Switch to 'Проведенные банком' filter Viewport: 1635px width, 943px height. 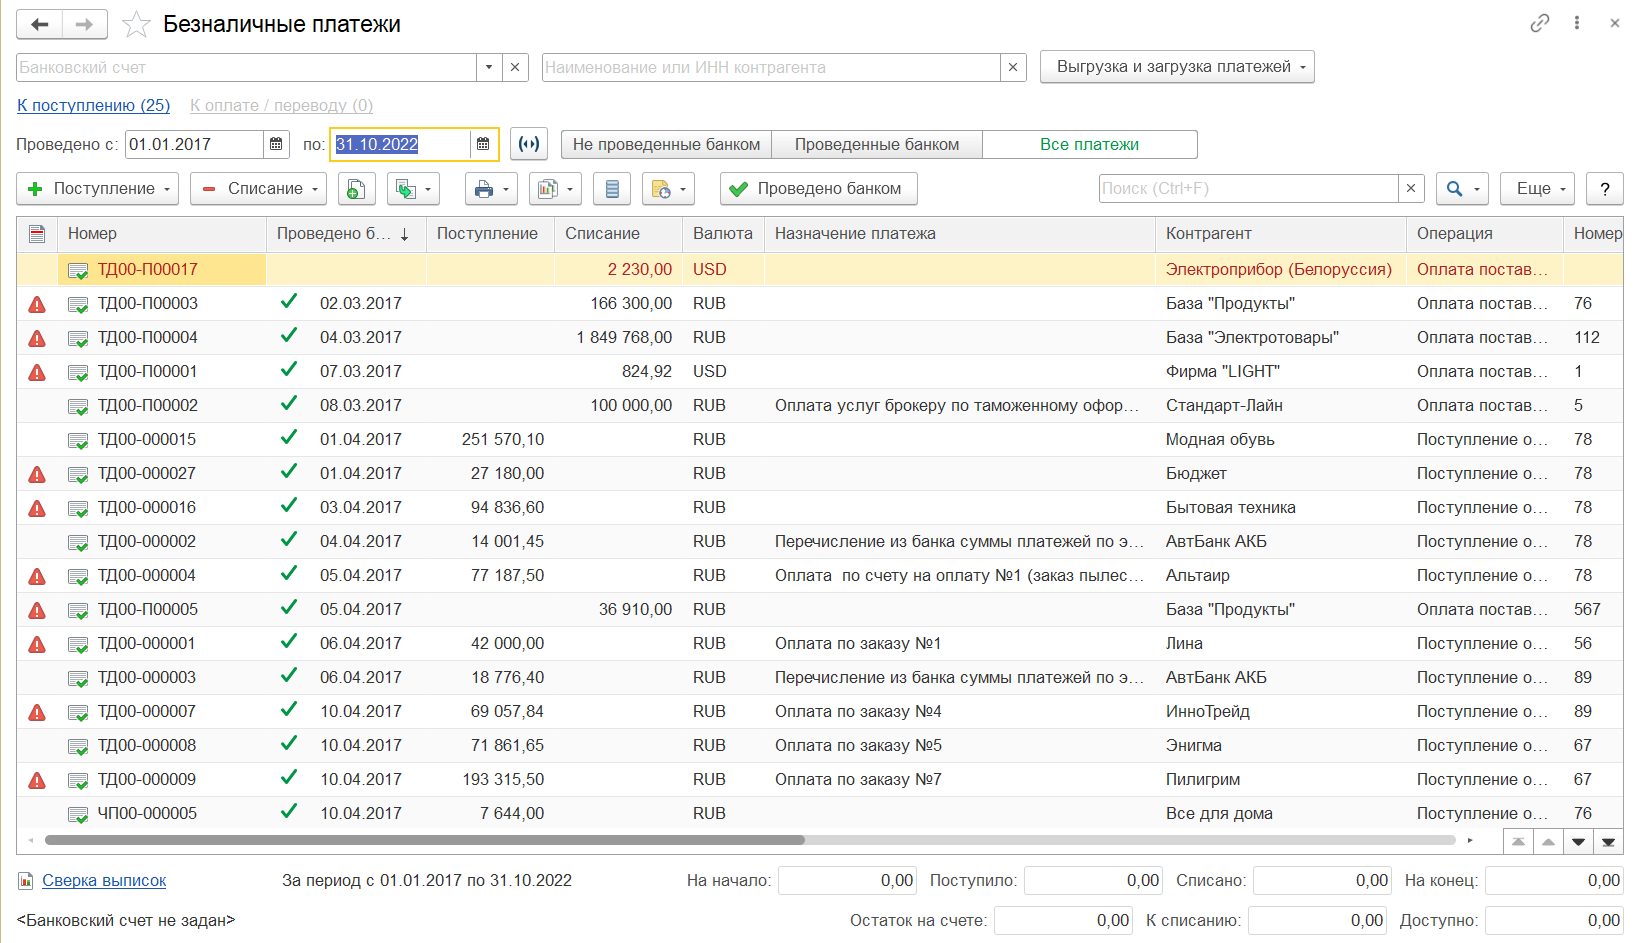point(876,144)
